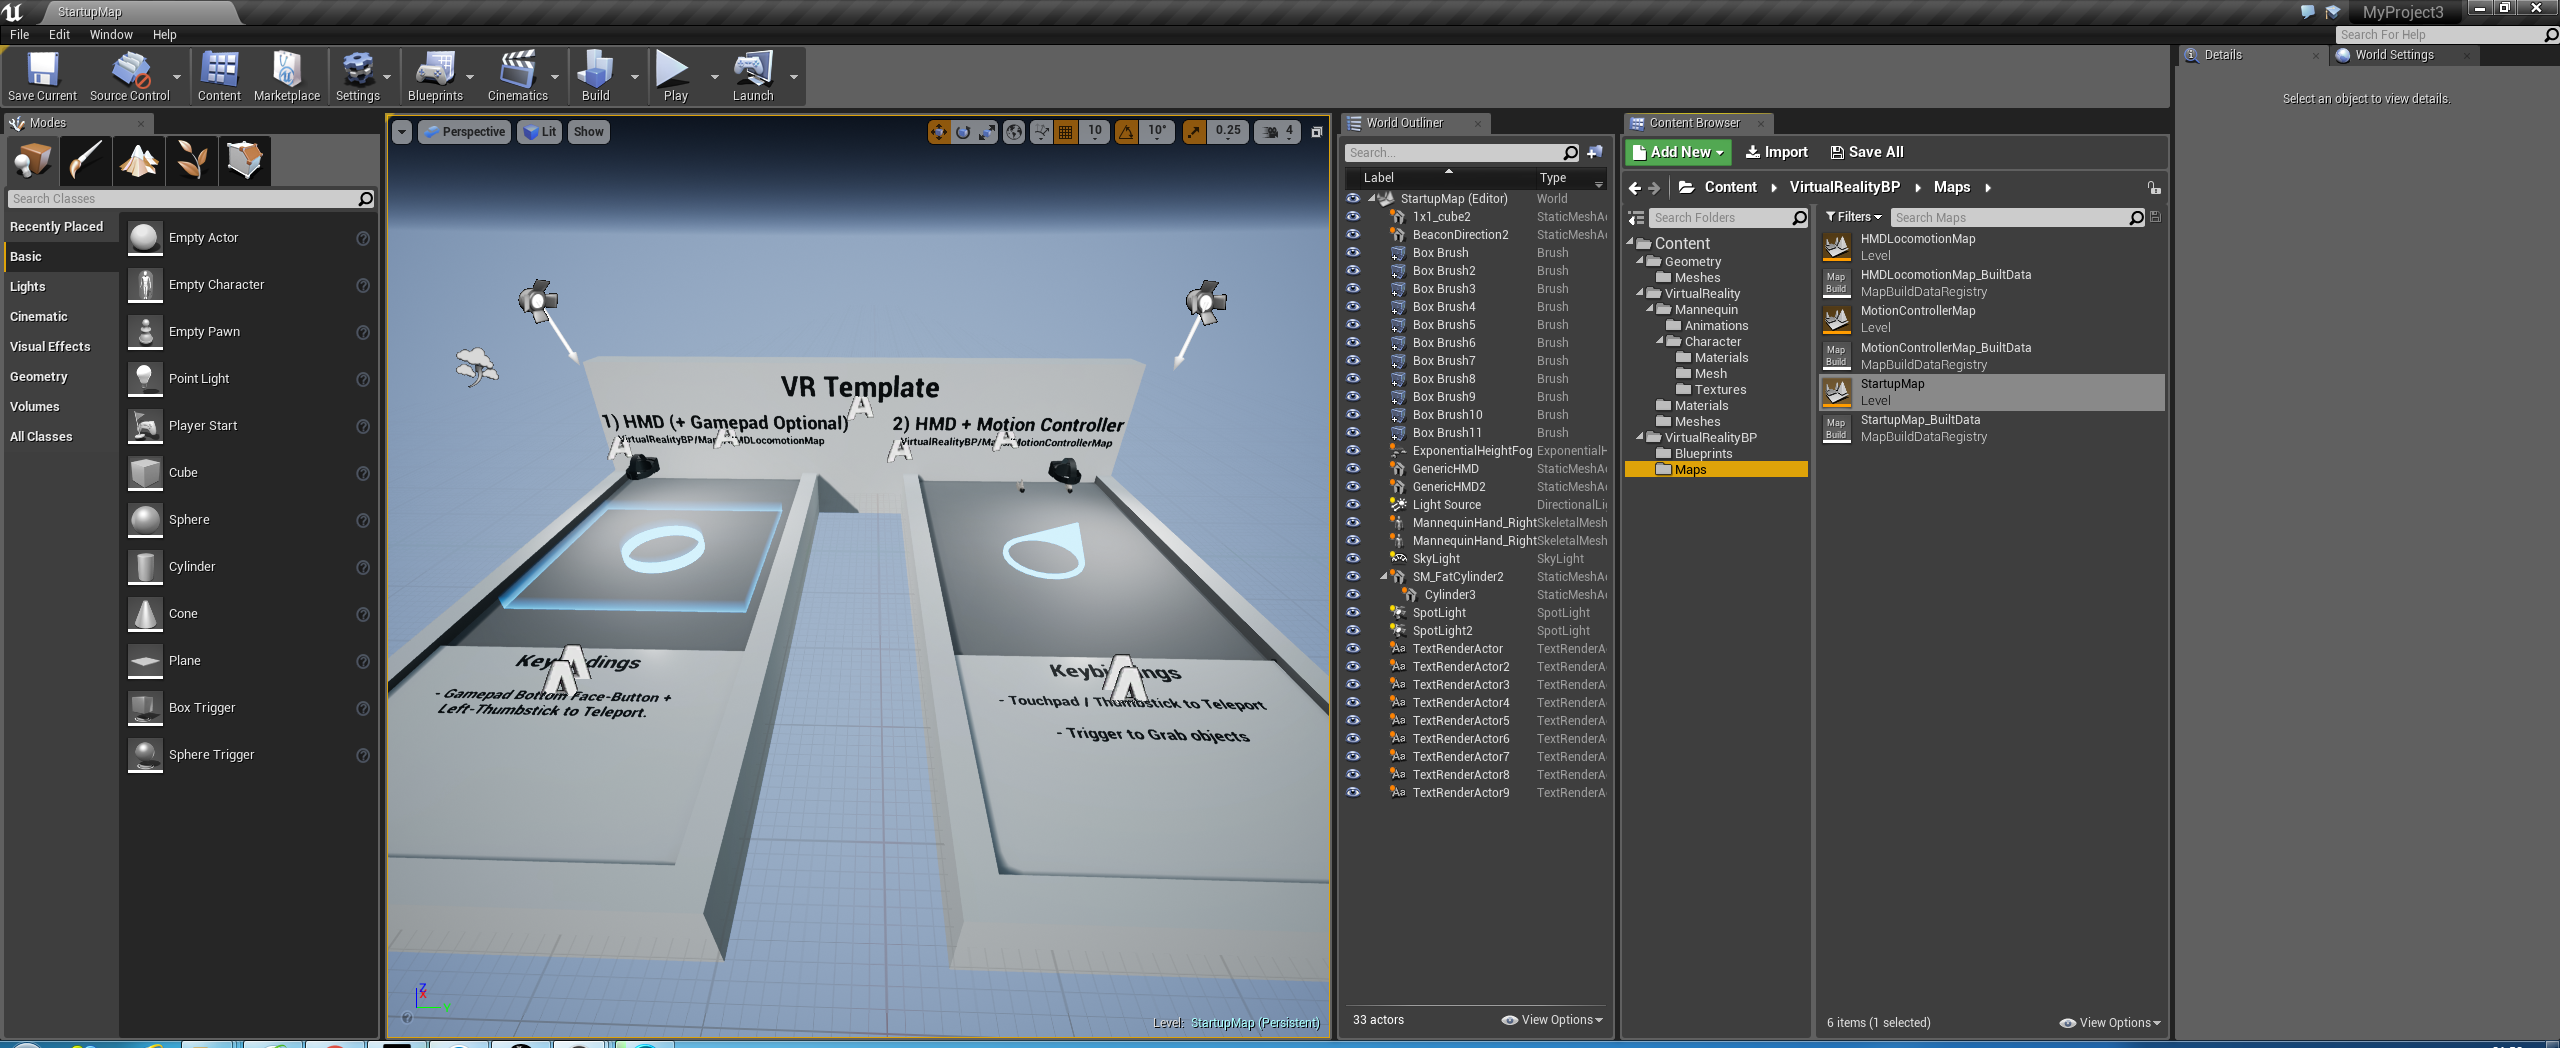Select StartupMap level thumbnail
The height and width of the screenshot is (1048, 2560).
coord(1837,392)
